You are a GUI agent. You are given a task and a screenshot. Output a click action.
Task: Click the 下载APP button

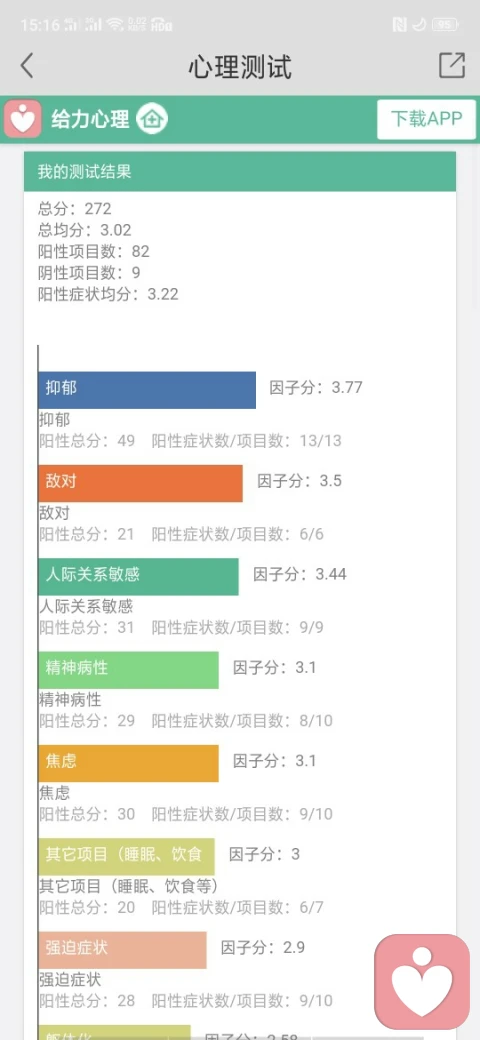coord(426,119)
